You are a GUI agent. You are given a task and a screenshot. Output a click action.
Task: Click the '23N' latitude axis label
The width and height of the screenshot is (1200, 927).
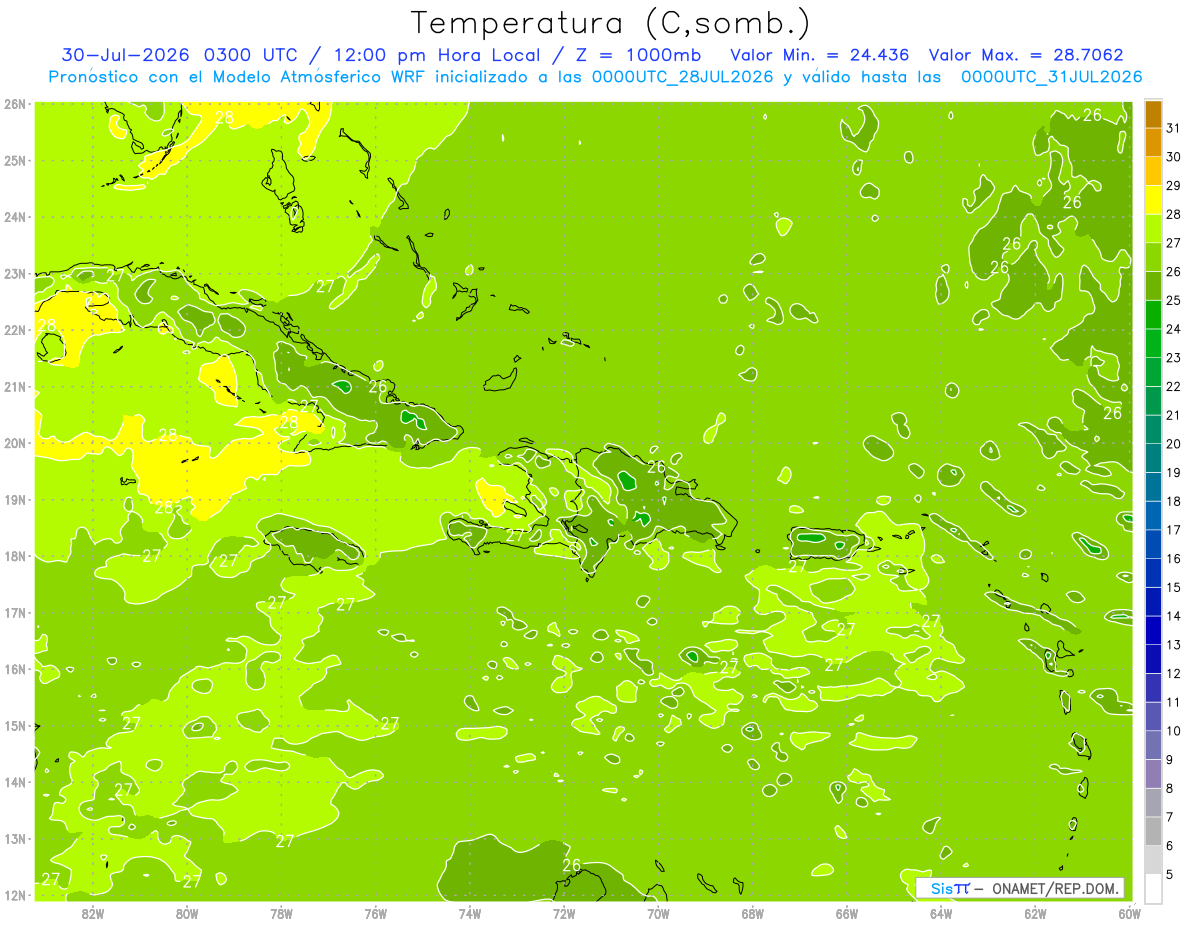(x=14, y=273)
